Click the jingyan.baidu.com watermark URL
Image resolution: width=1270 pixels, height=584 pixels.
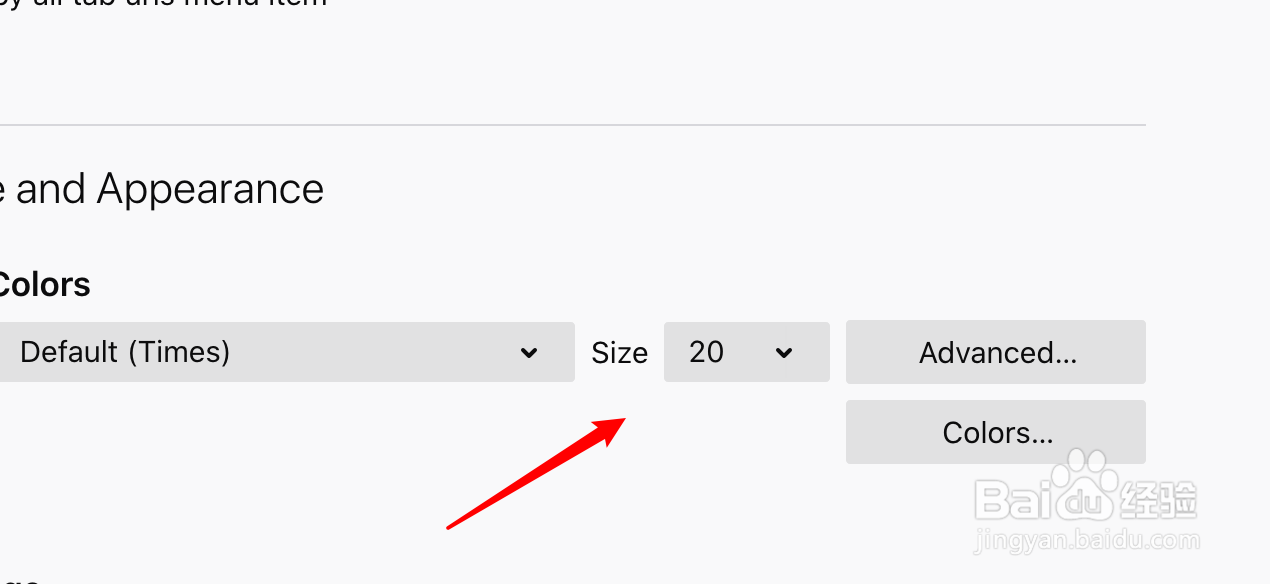[x=1086, y=541]
